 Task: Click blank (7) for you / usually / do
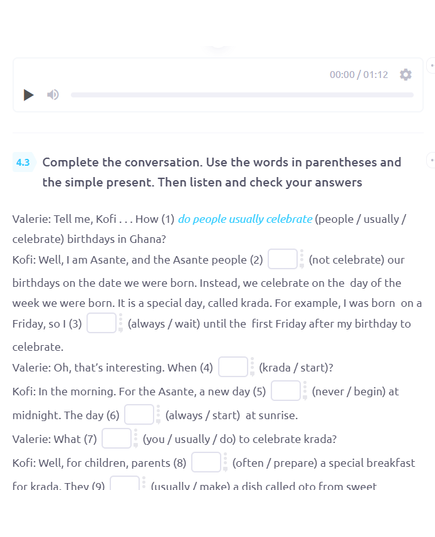tap(116, 438)
